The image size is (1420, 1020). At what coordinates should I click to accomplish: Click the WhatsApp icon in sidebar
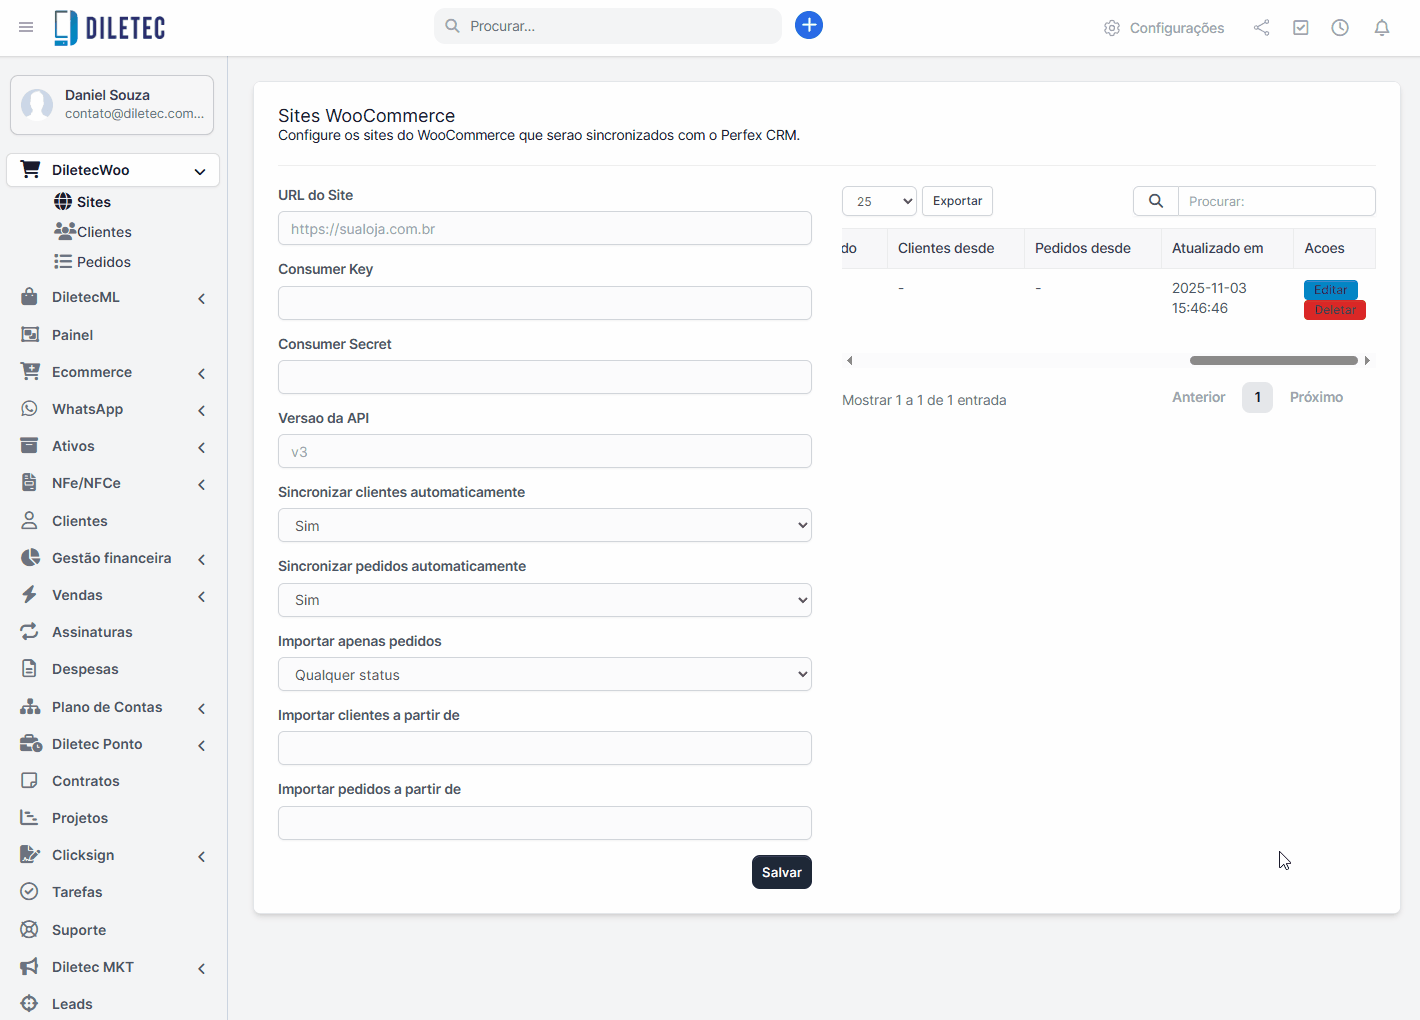[x=30, y=409]
